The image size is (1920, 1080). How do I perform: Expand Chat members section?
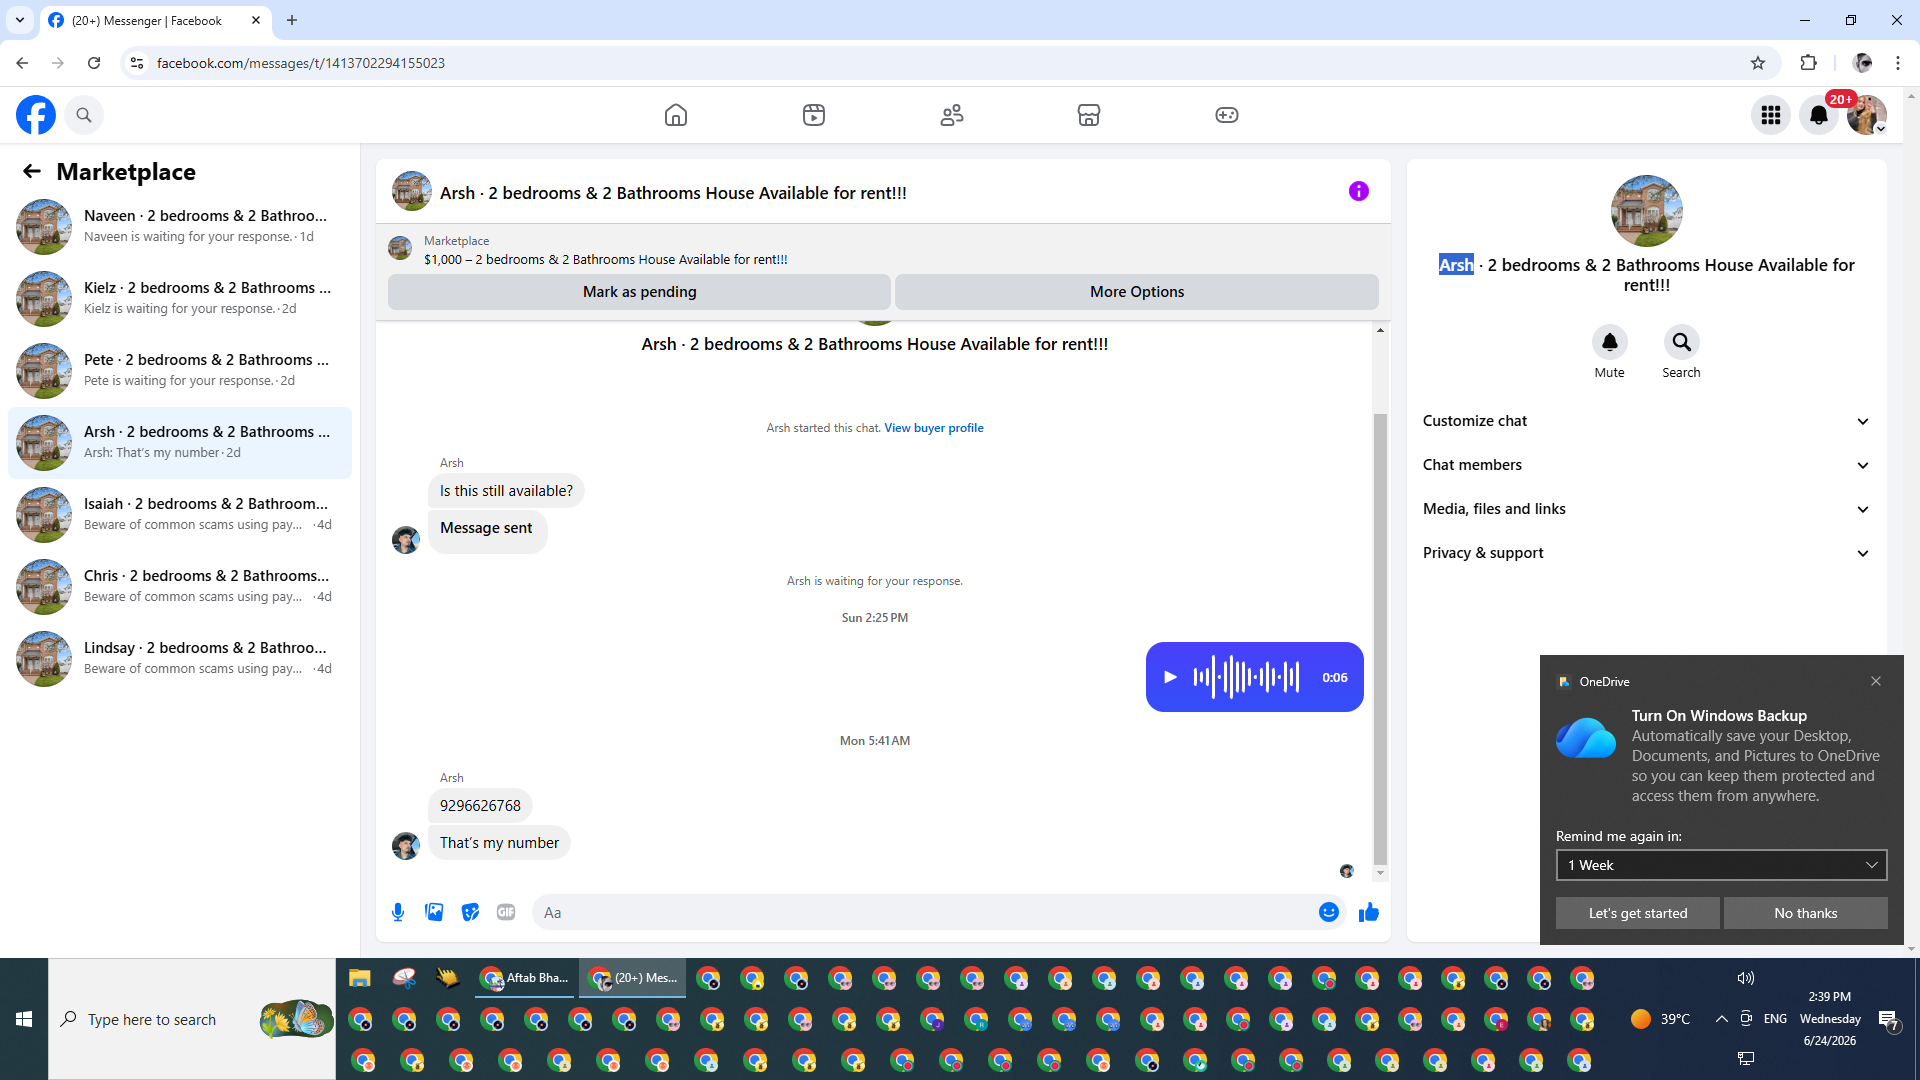[1647, 465]
